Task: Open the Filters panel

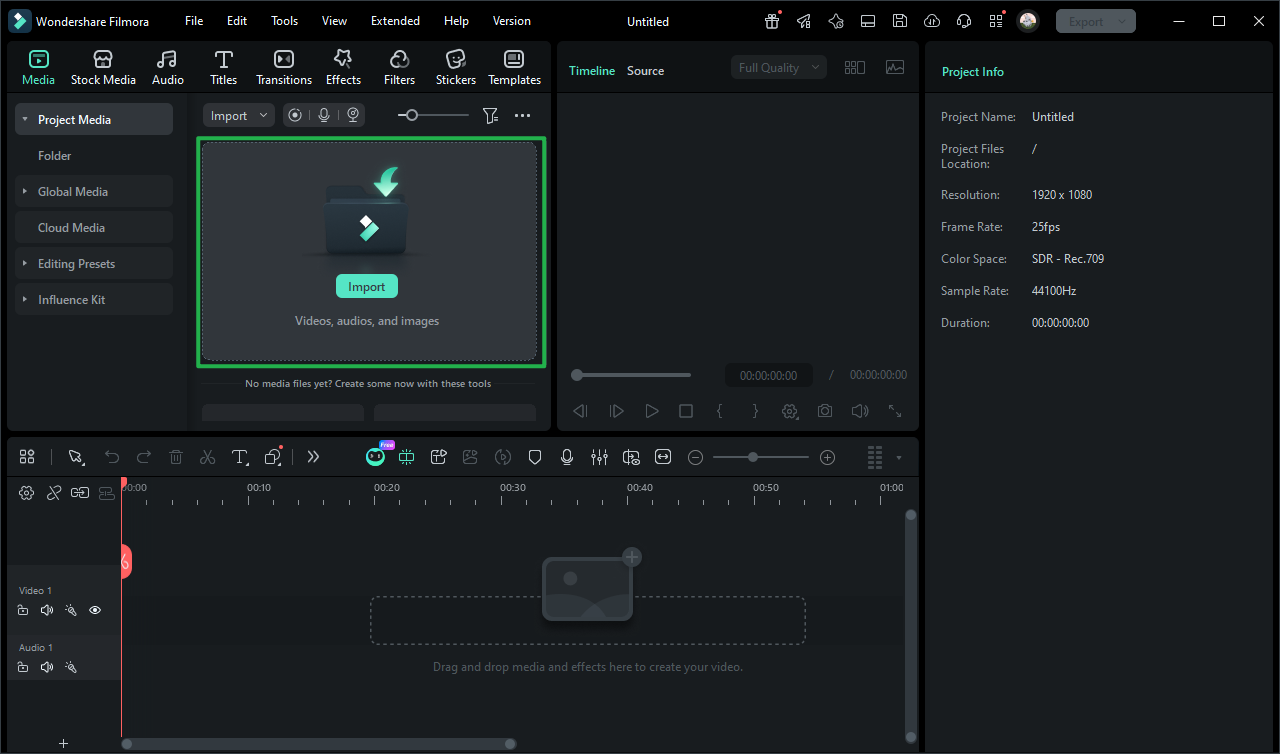Action: [x=399, y=68]
